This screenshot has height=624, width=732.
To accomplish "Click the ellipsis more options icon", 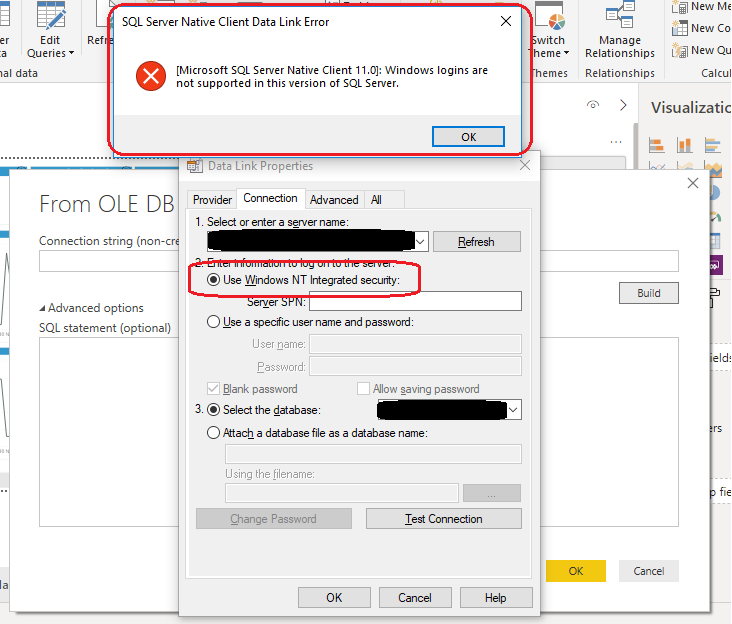I will [617, 142].
